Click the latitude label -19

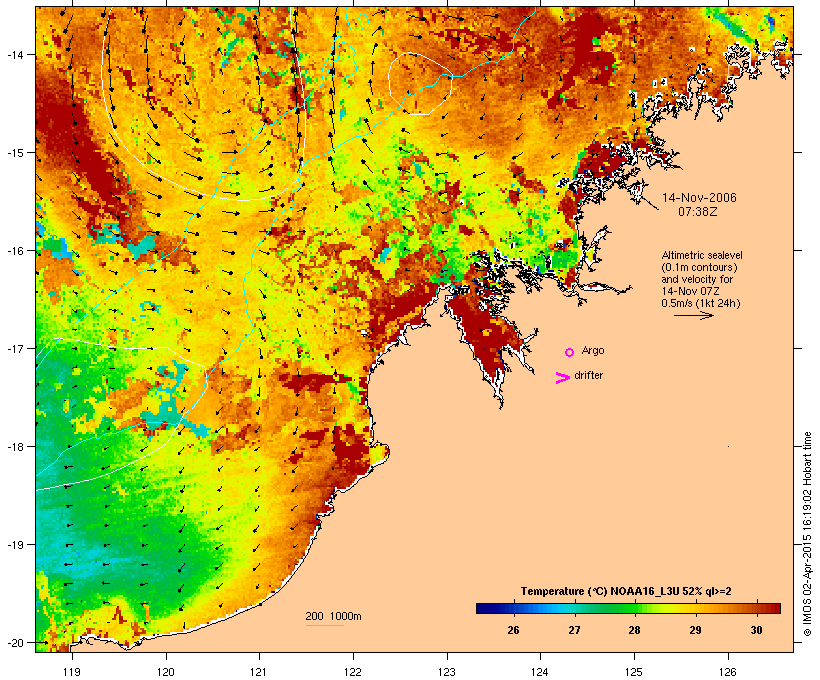[x=14, y=545]
